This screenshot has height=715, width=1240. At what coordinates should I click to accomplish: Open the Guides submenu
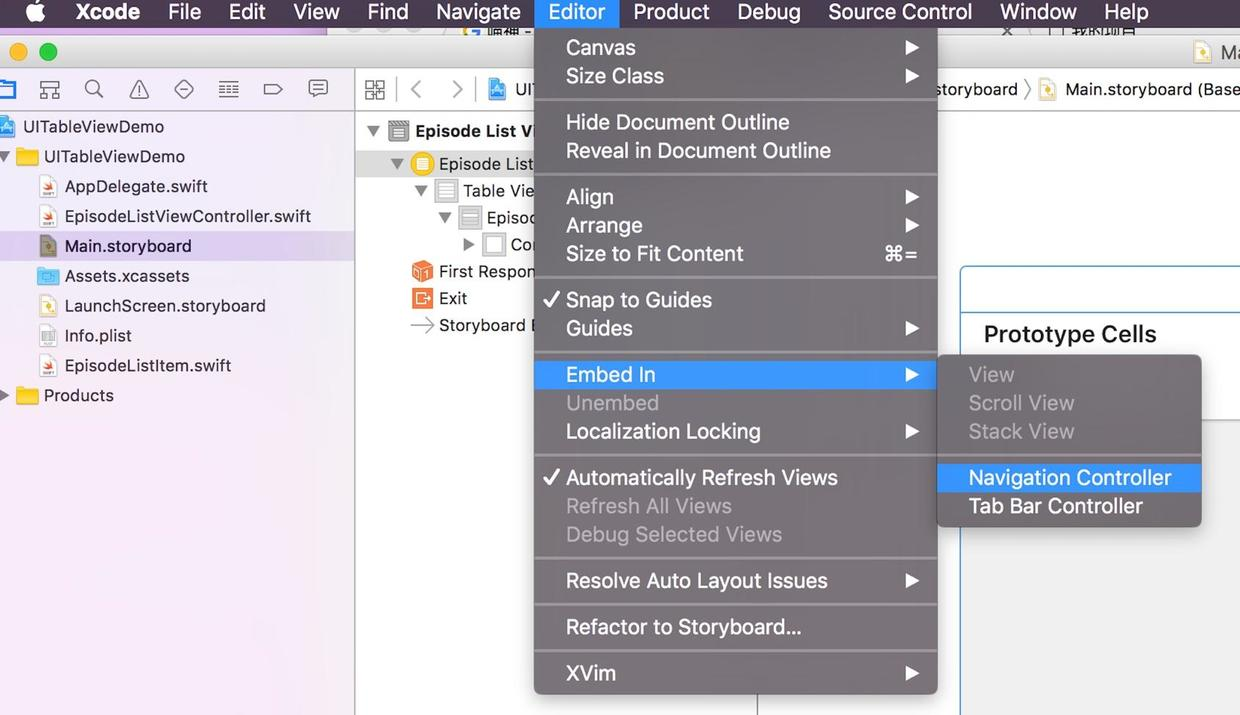point(735,328)
